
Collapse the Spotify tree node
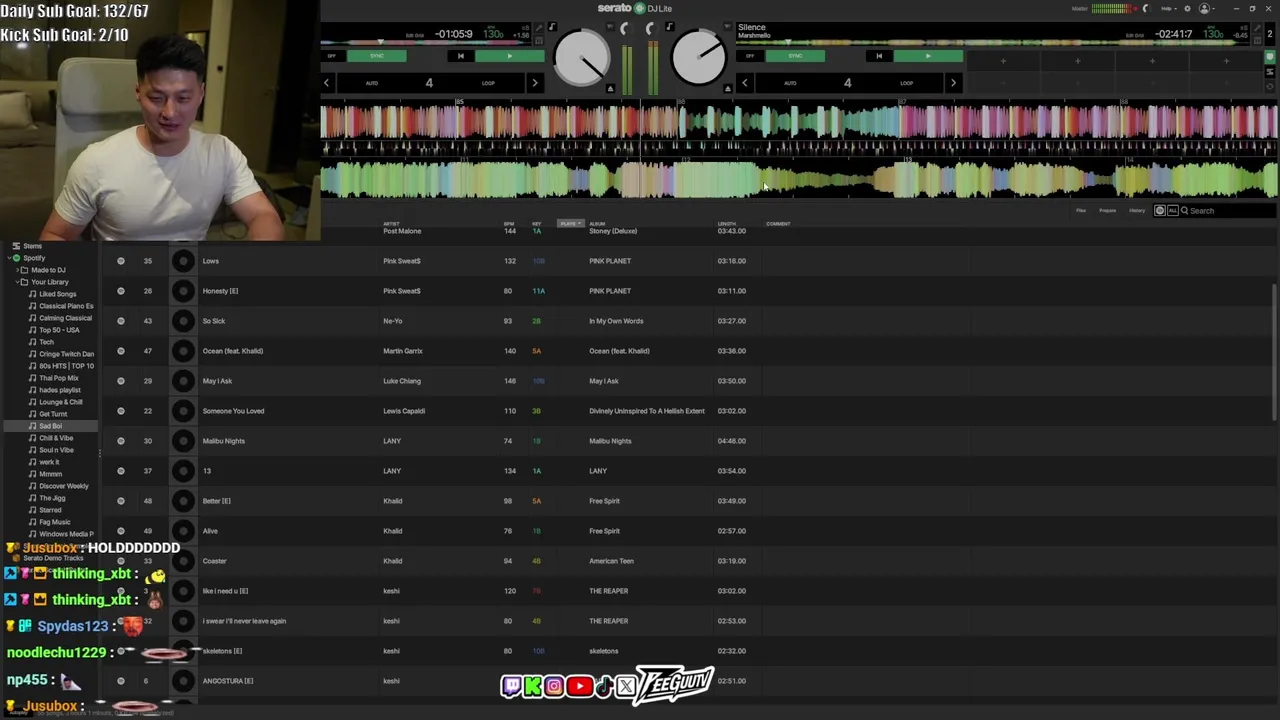(8, 258)
